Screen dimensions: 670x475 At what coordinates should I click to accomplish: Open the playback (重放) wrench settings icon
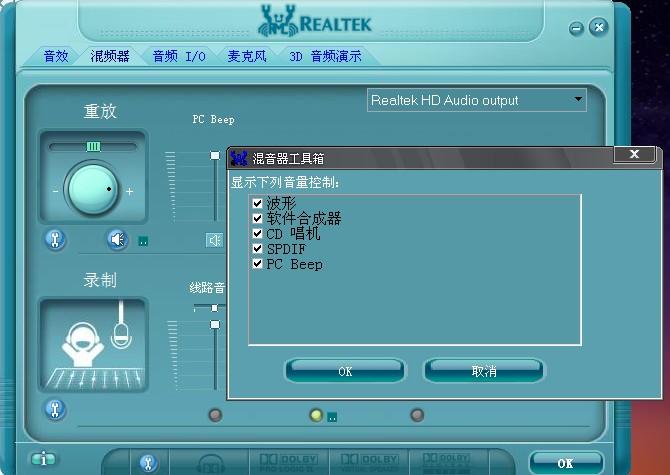pos(55,239)
